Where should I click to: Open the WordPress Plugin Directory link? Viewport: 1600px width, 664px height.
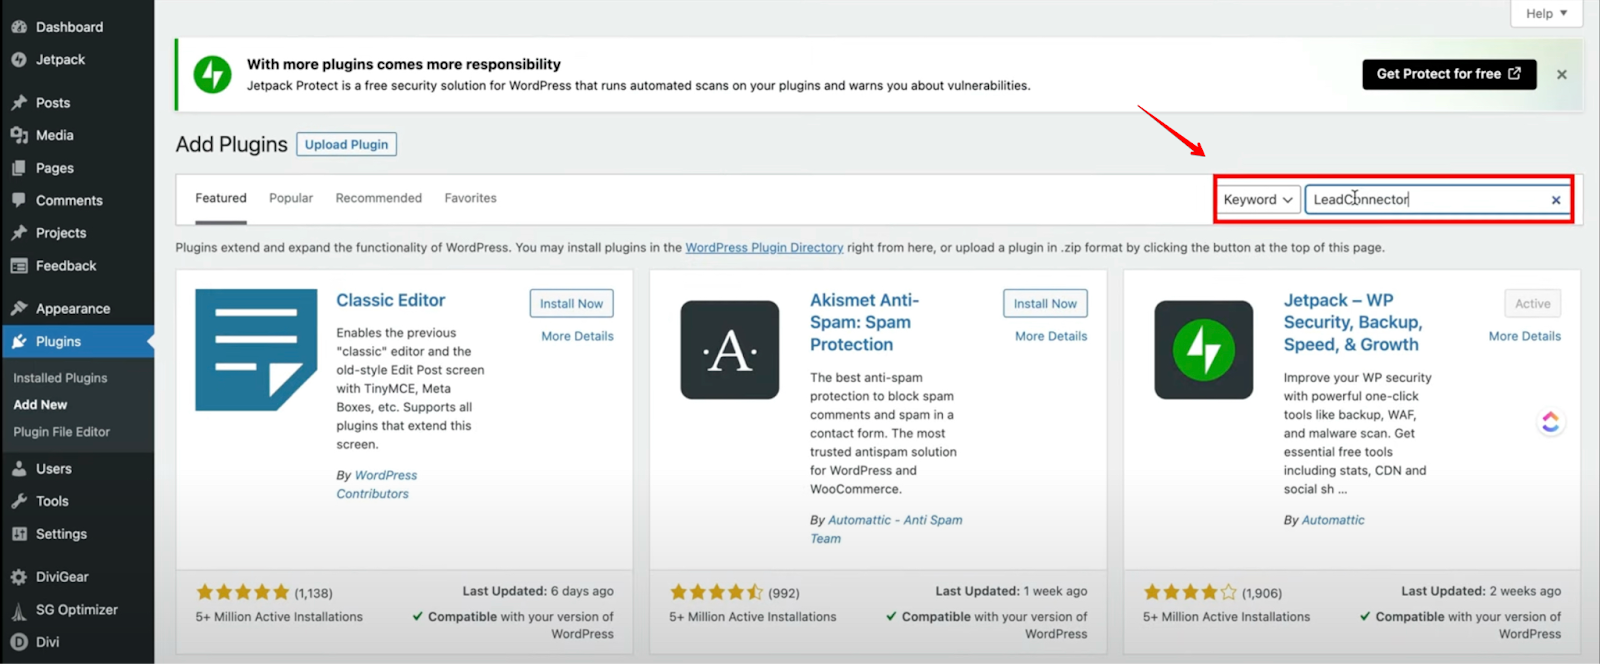click(x=764, y=248)
